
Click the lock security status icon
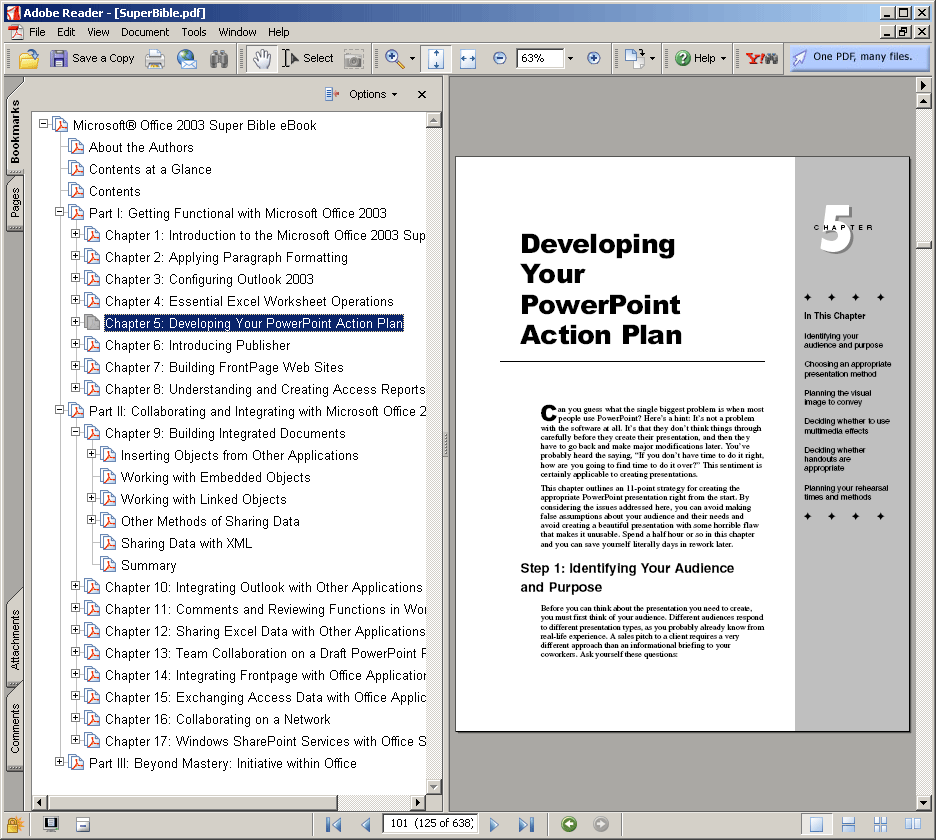pos(14,824)
